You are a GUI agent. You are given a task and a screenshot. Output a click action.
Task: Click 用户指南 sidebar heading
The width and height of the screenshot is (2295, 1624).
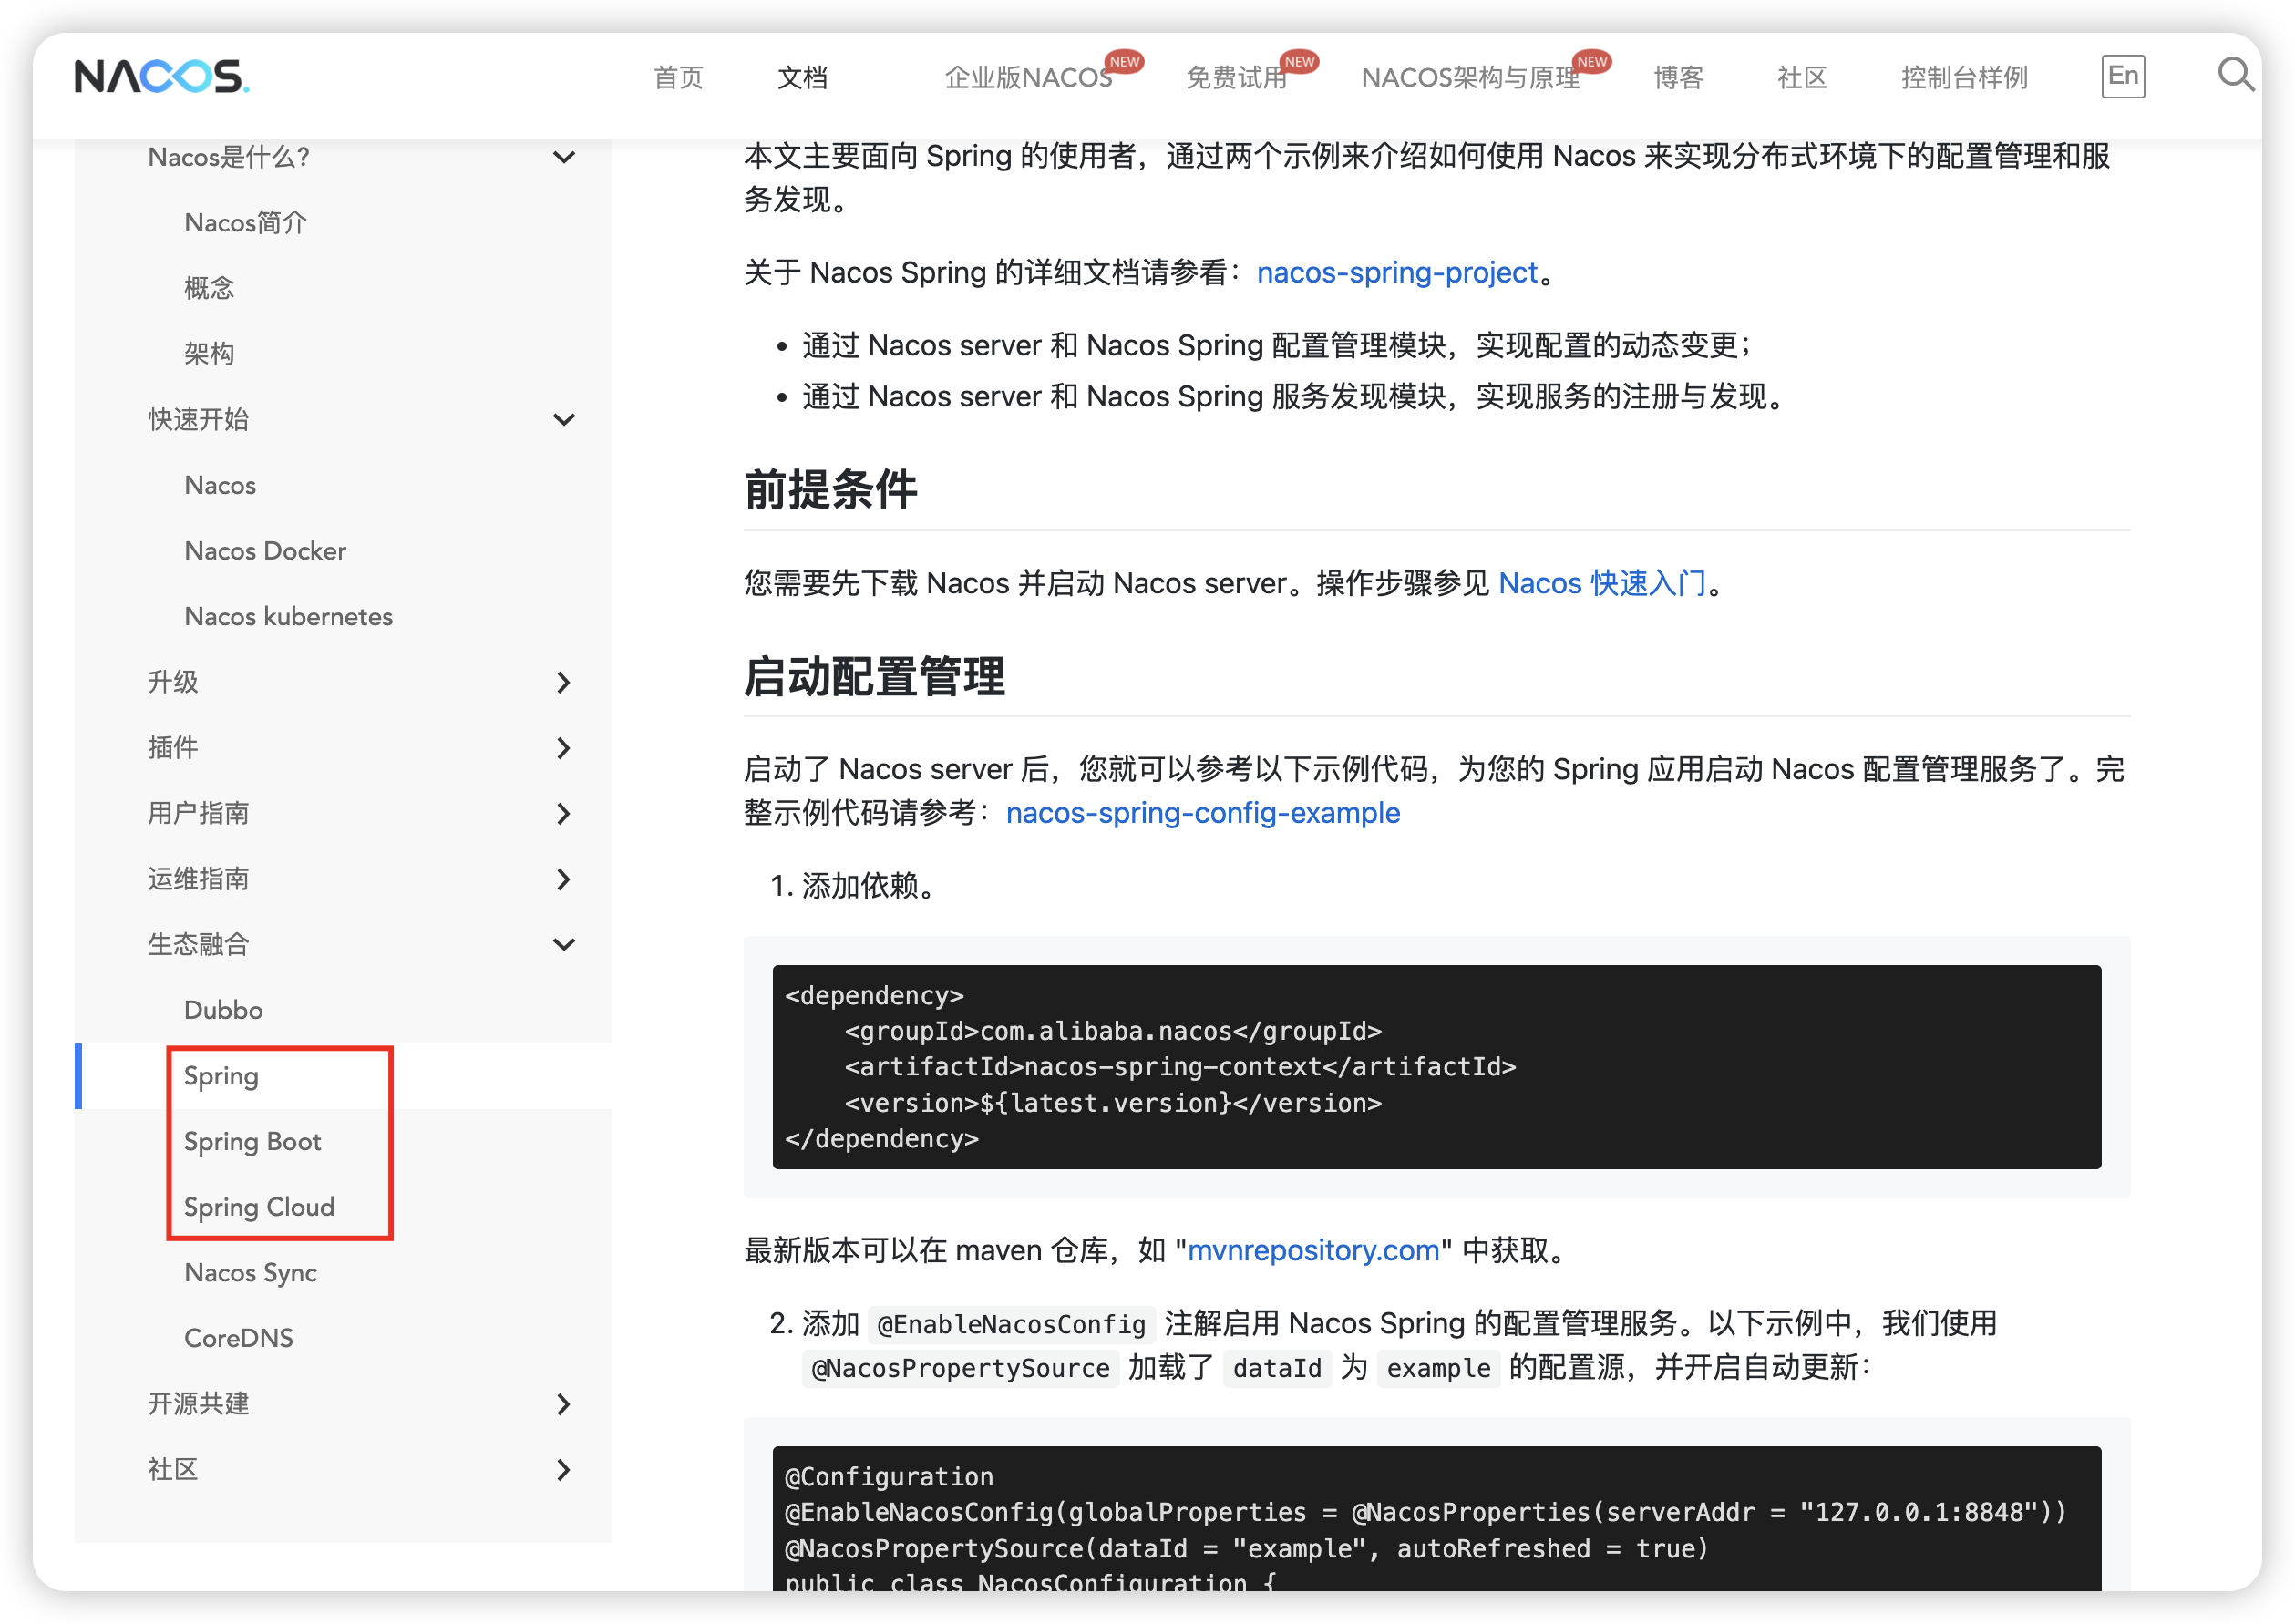198,814
